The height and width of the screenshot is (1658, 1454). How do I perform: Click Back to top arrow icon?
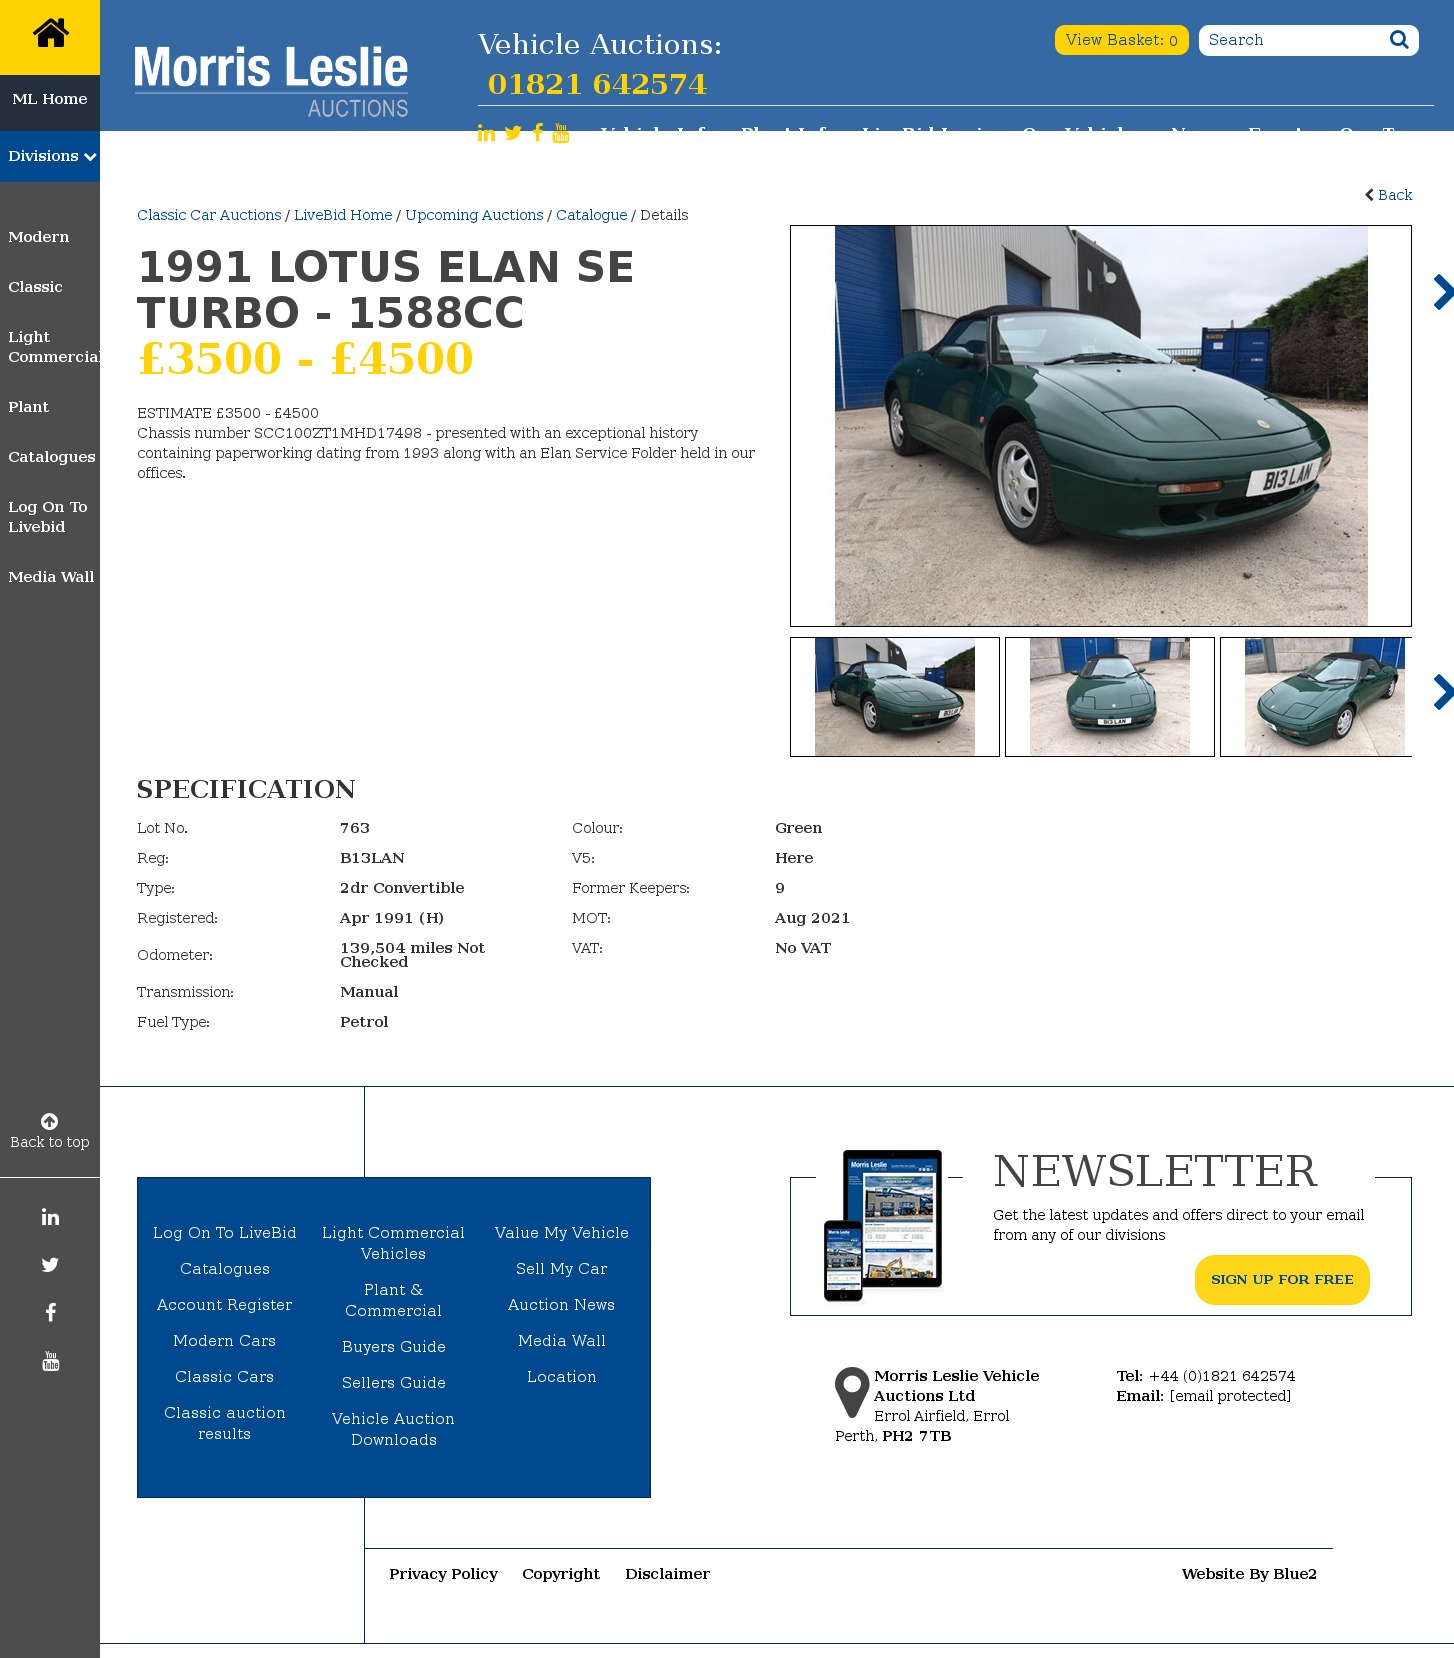pos(49,1122)
